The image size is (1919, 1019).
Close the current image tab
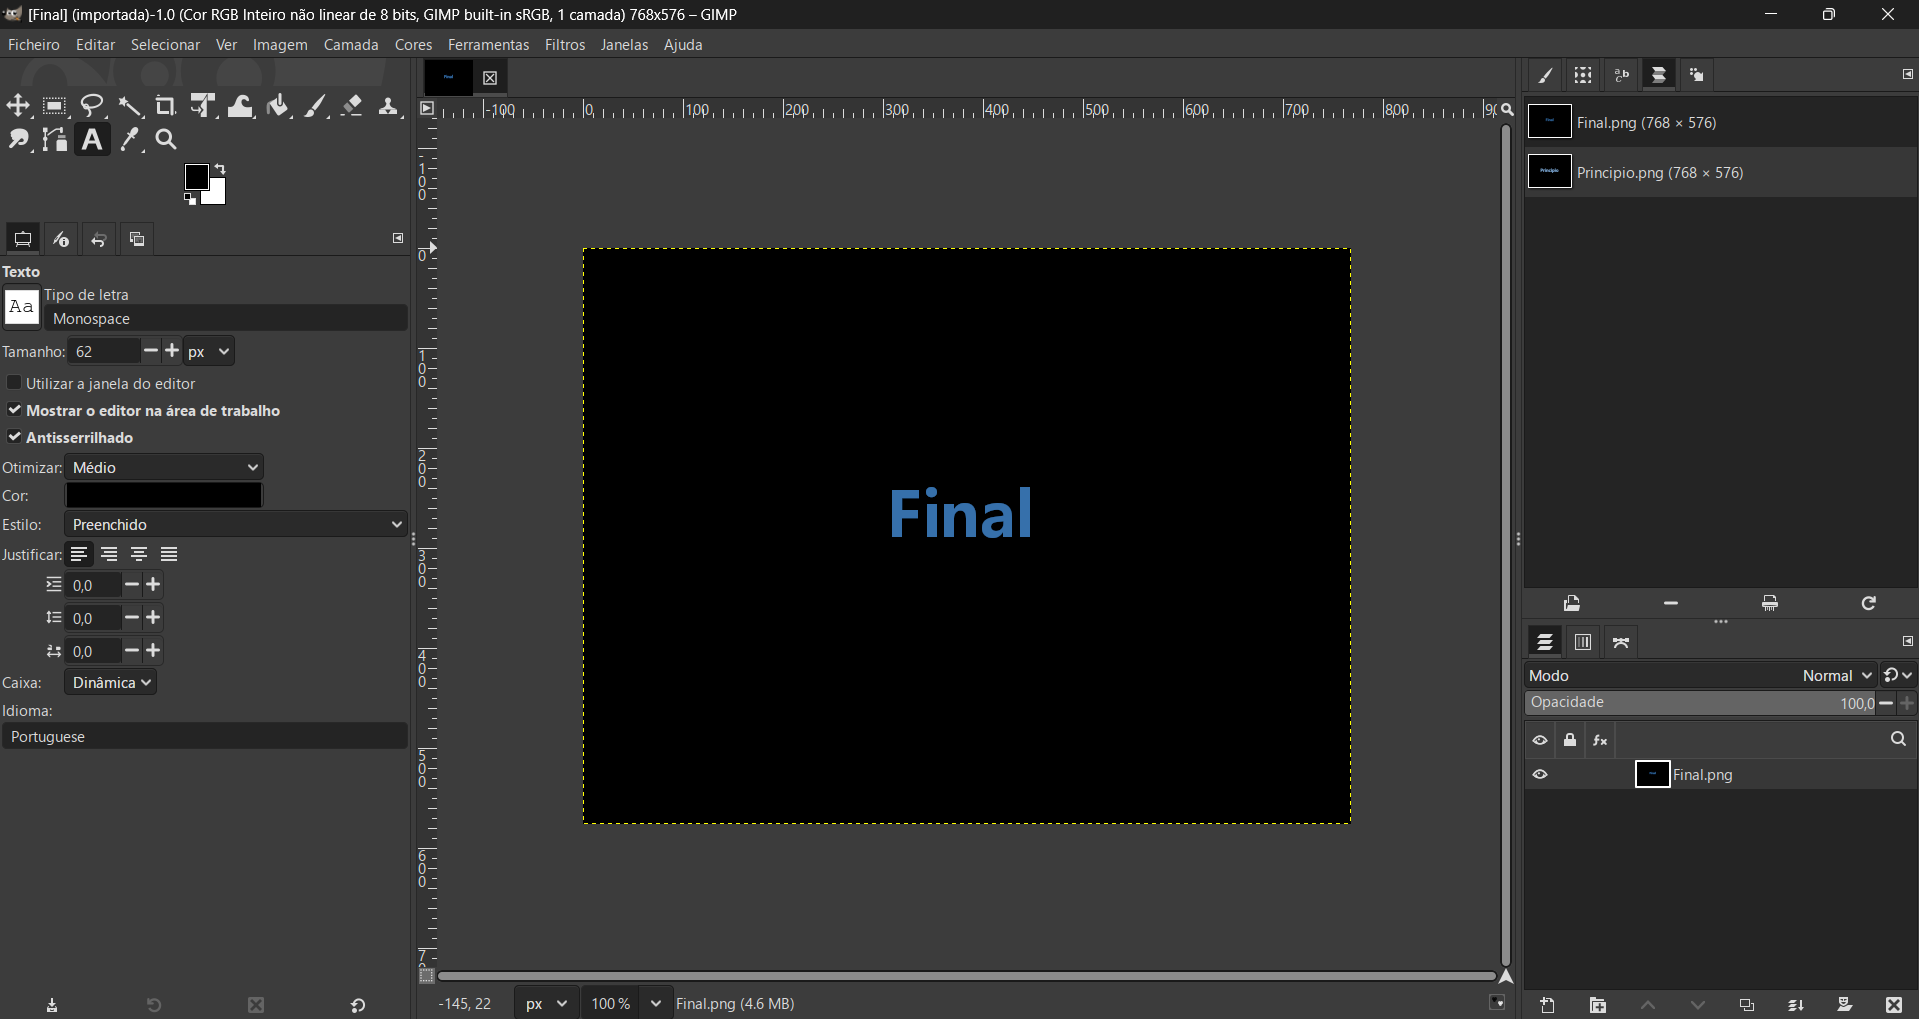click(x=490, y=78)
